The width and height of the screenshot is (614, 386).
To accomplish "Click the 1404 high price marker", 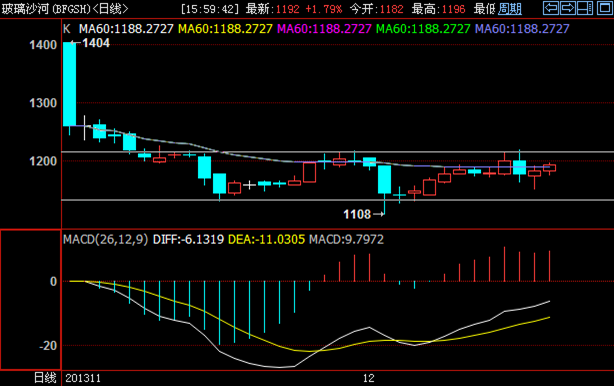I will [x=96, y=43].
